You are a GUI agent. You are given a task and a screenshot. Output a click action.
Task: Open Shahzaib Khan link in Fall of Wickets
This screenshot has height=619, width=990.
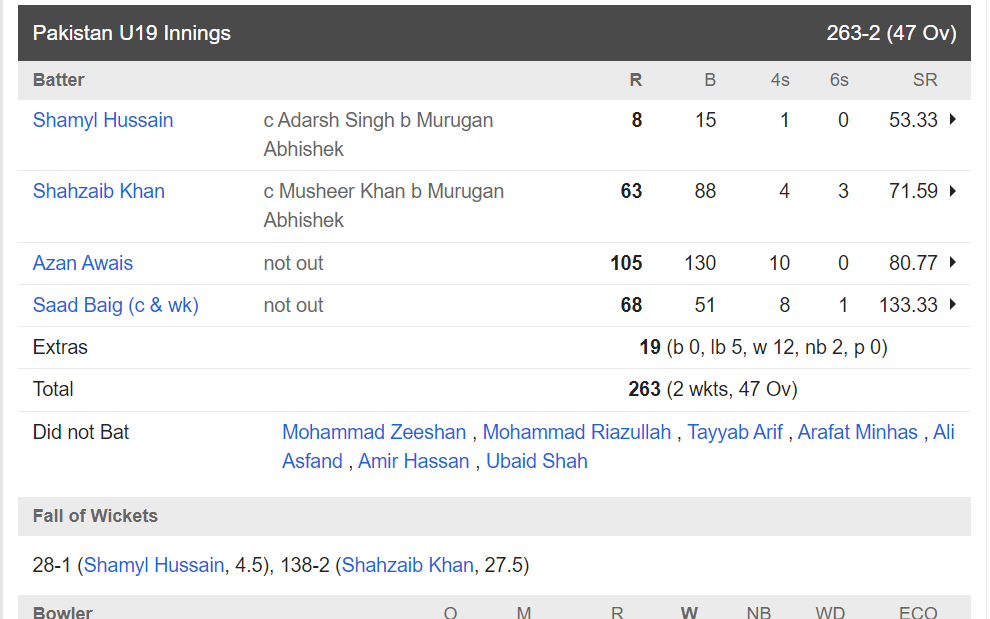pyautogui.click(x=407, y=565)
